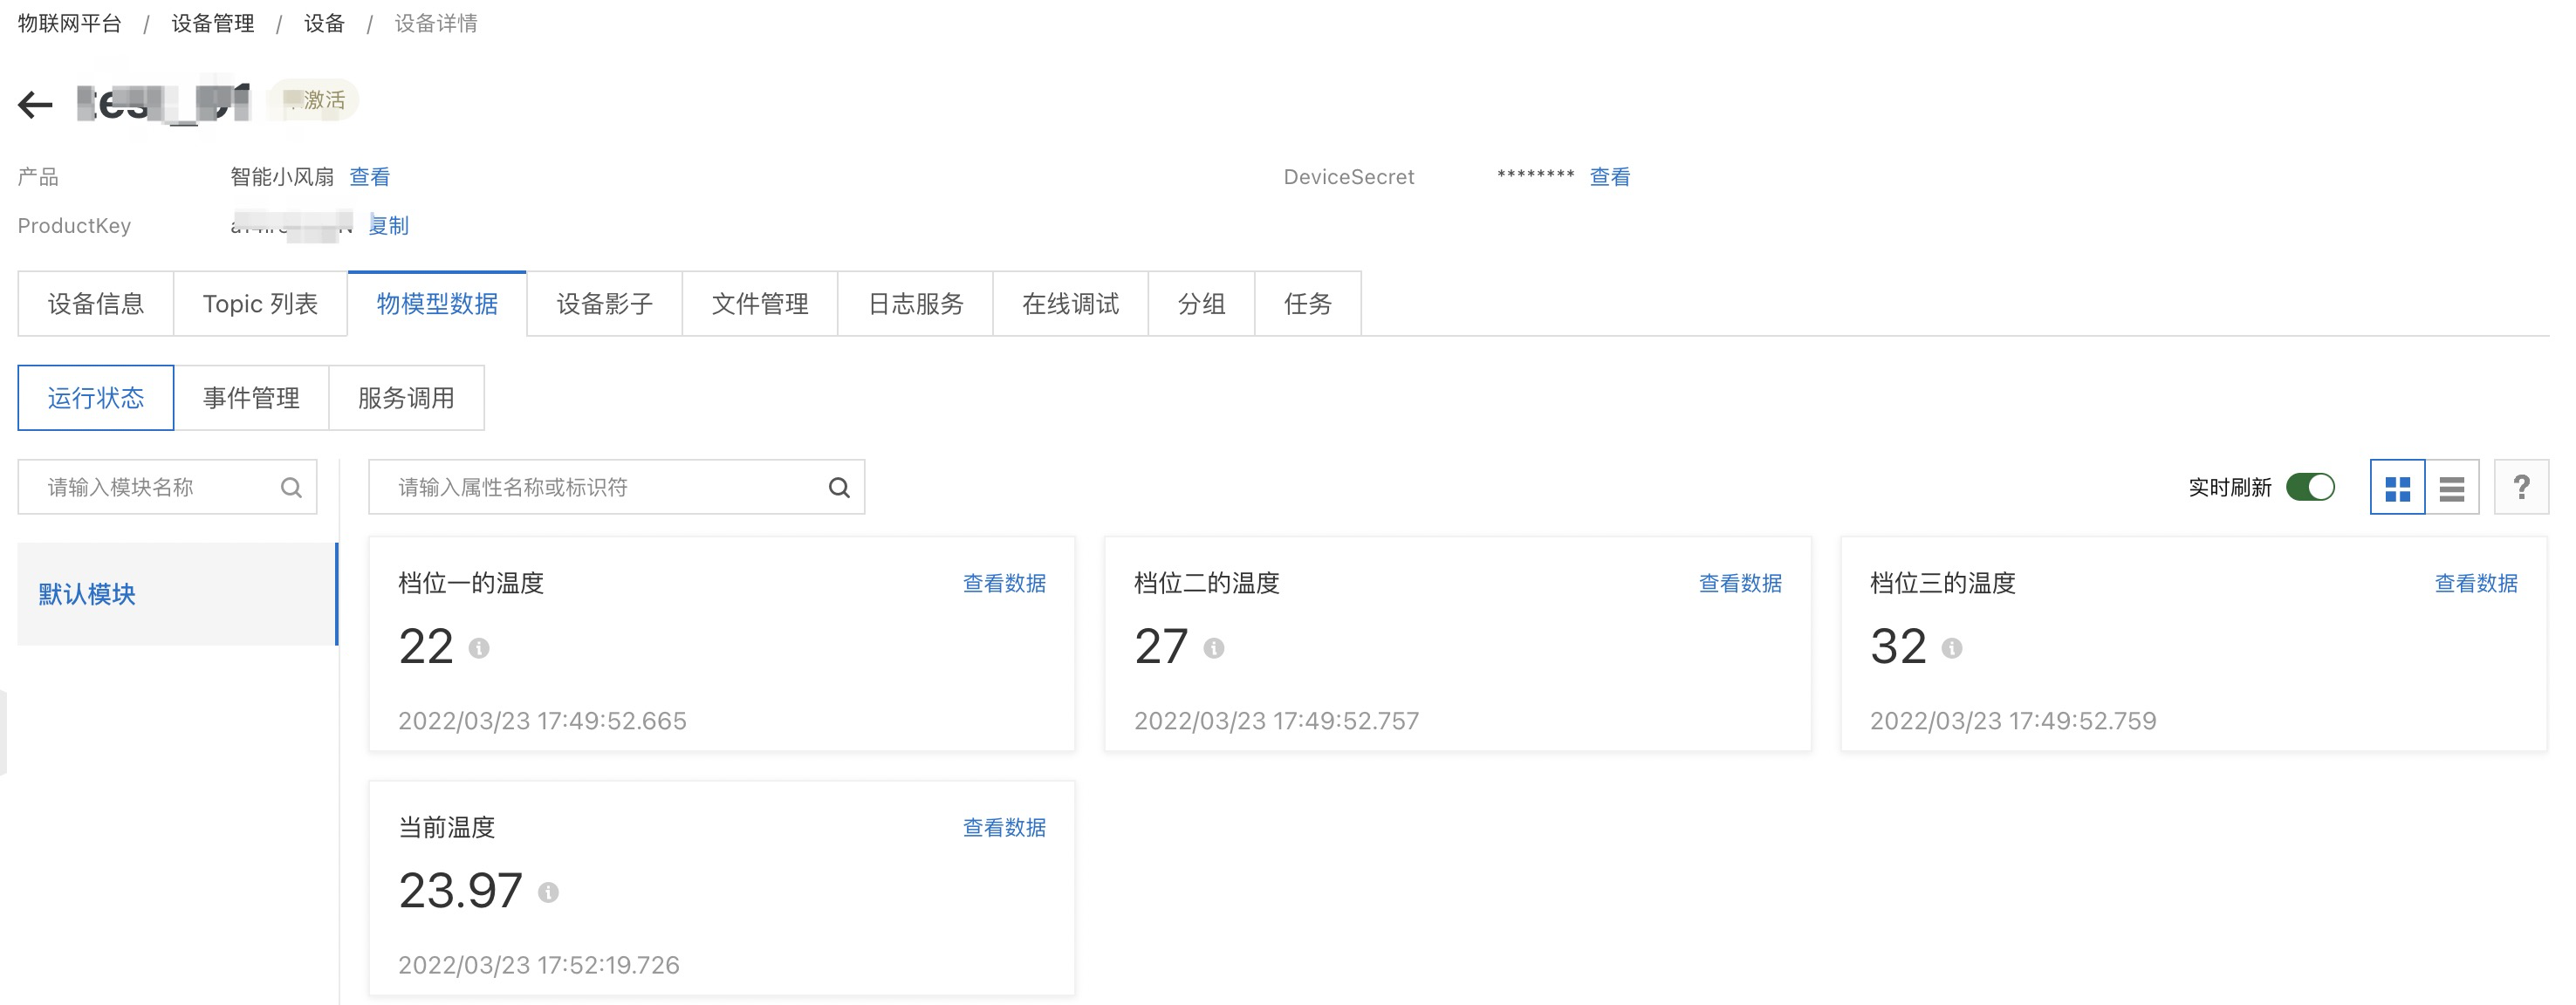Open the 设备信息 tab
The width and height of the screenshot is (2576, 1005).
pyautogui.click(x=96, y=304)
